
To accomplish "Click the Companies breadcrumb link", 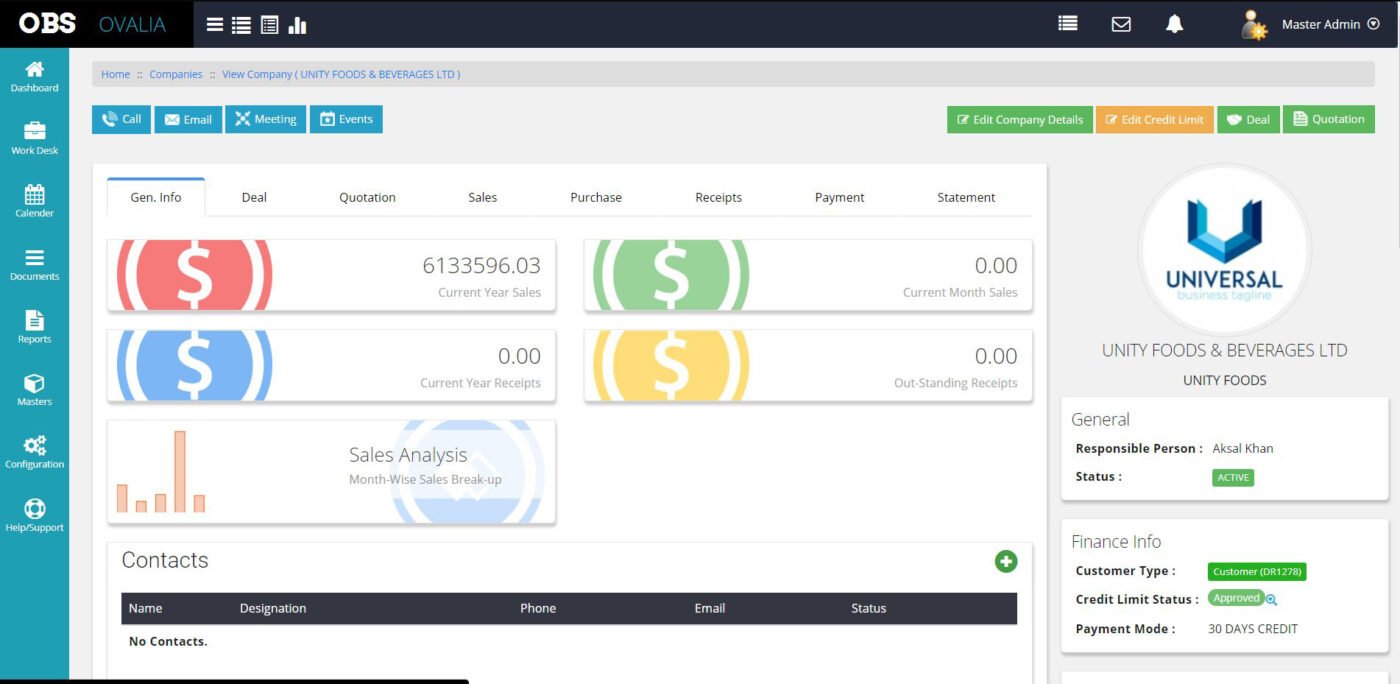I will (176, 74).
